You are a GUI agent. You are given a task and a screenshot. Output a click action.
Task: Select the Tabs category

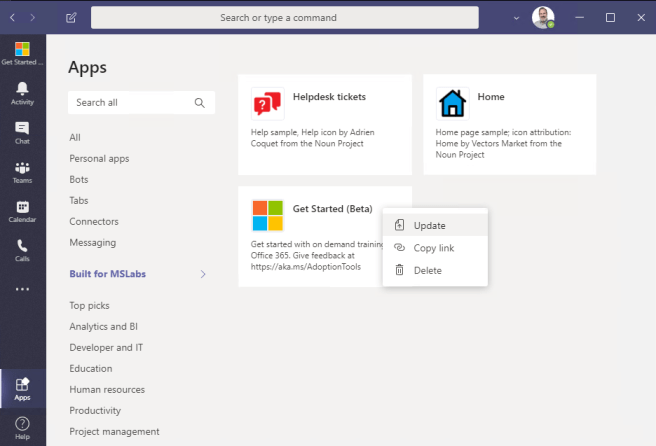pos(79,200)
